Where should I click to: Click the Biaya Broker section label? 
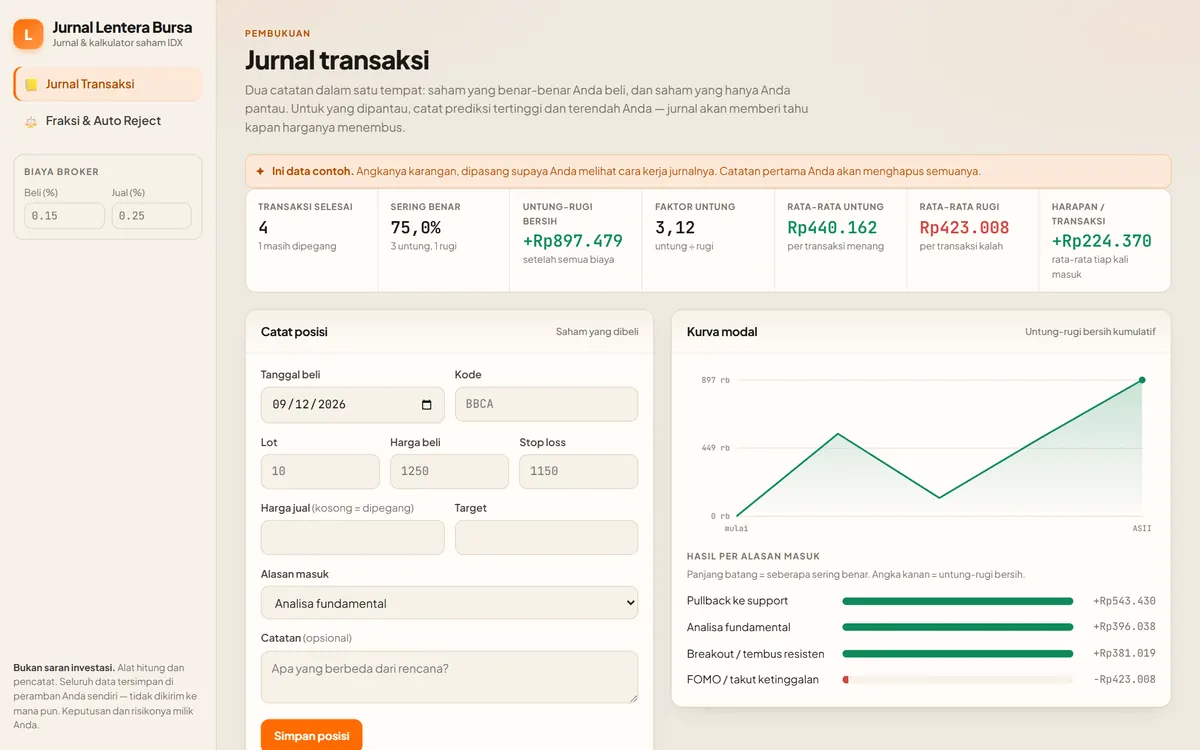(62, 172)
